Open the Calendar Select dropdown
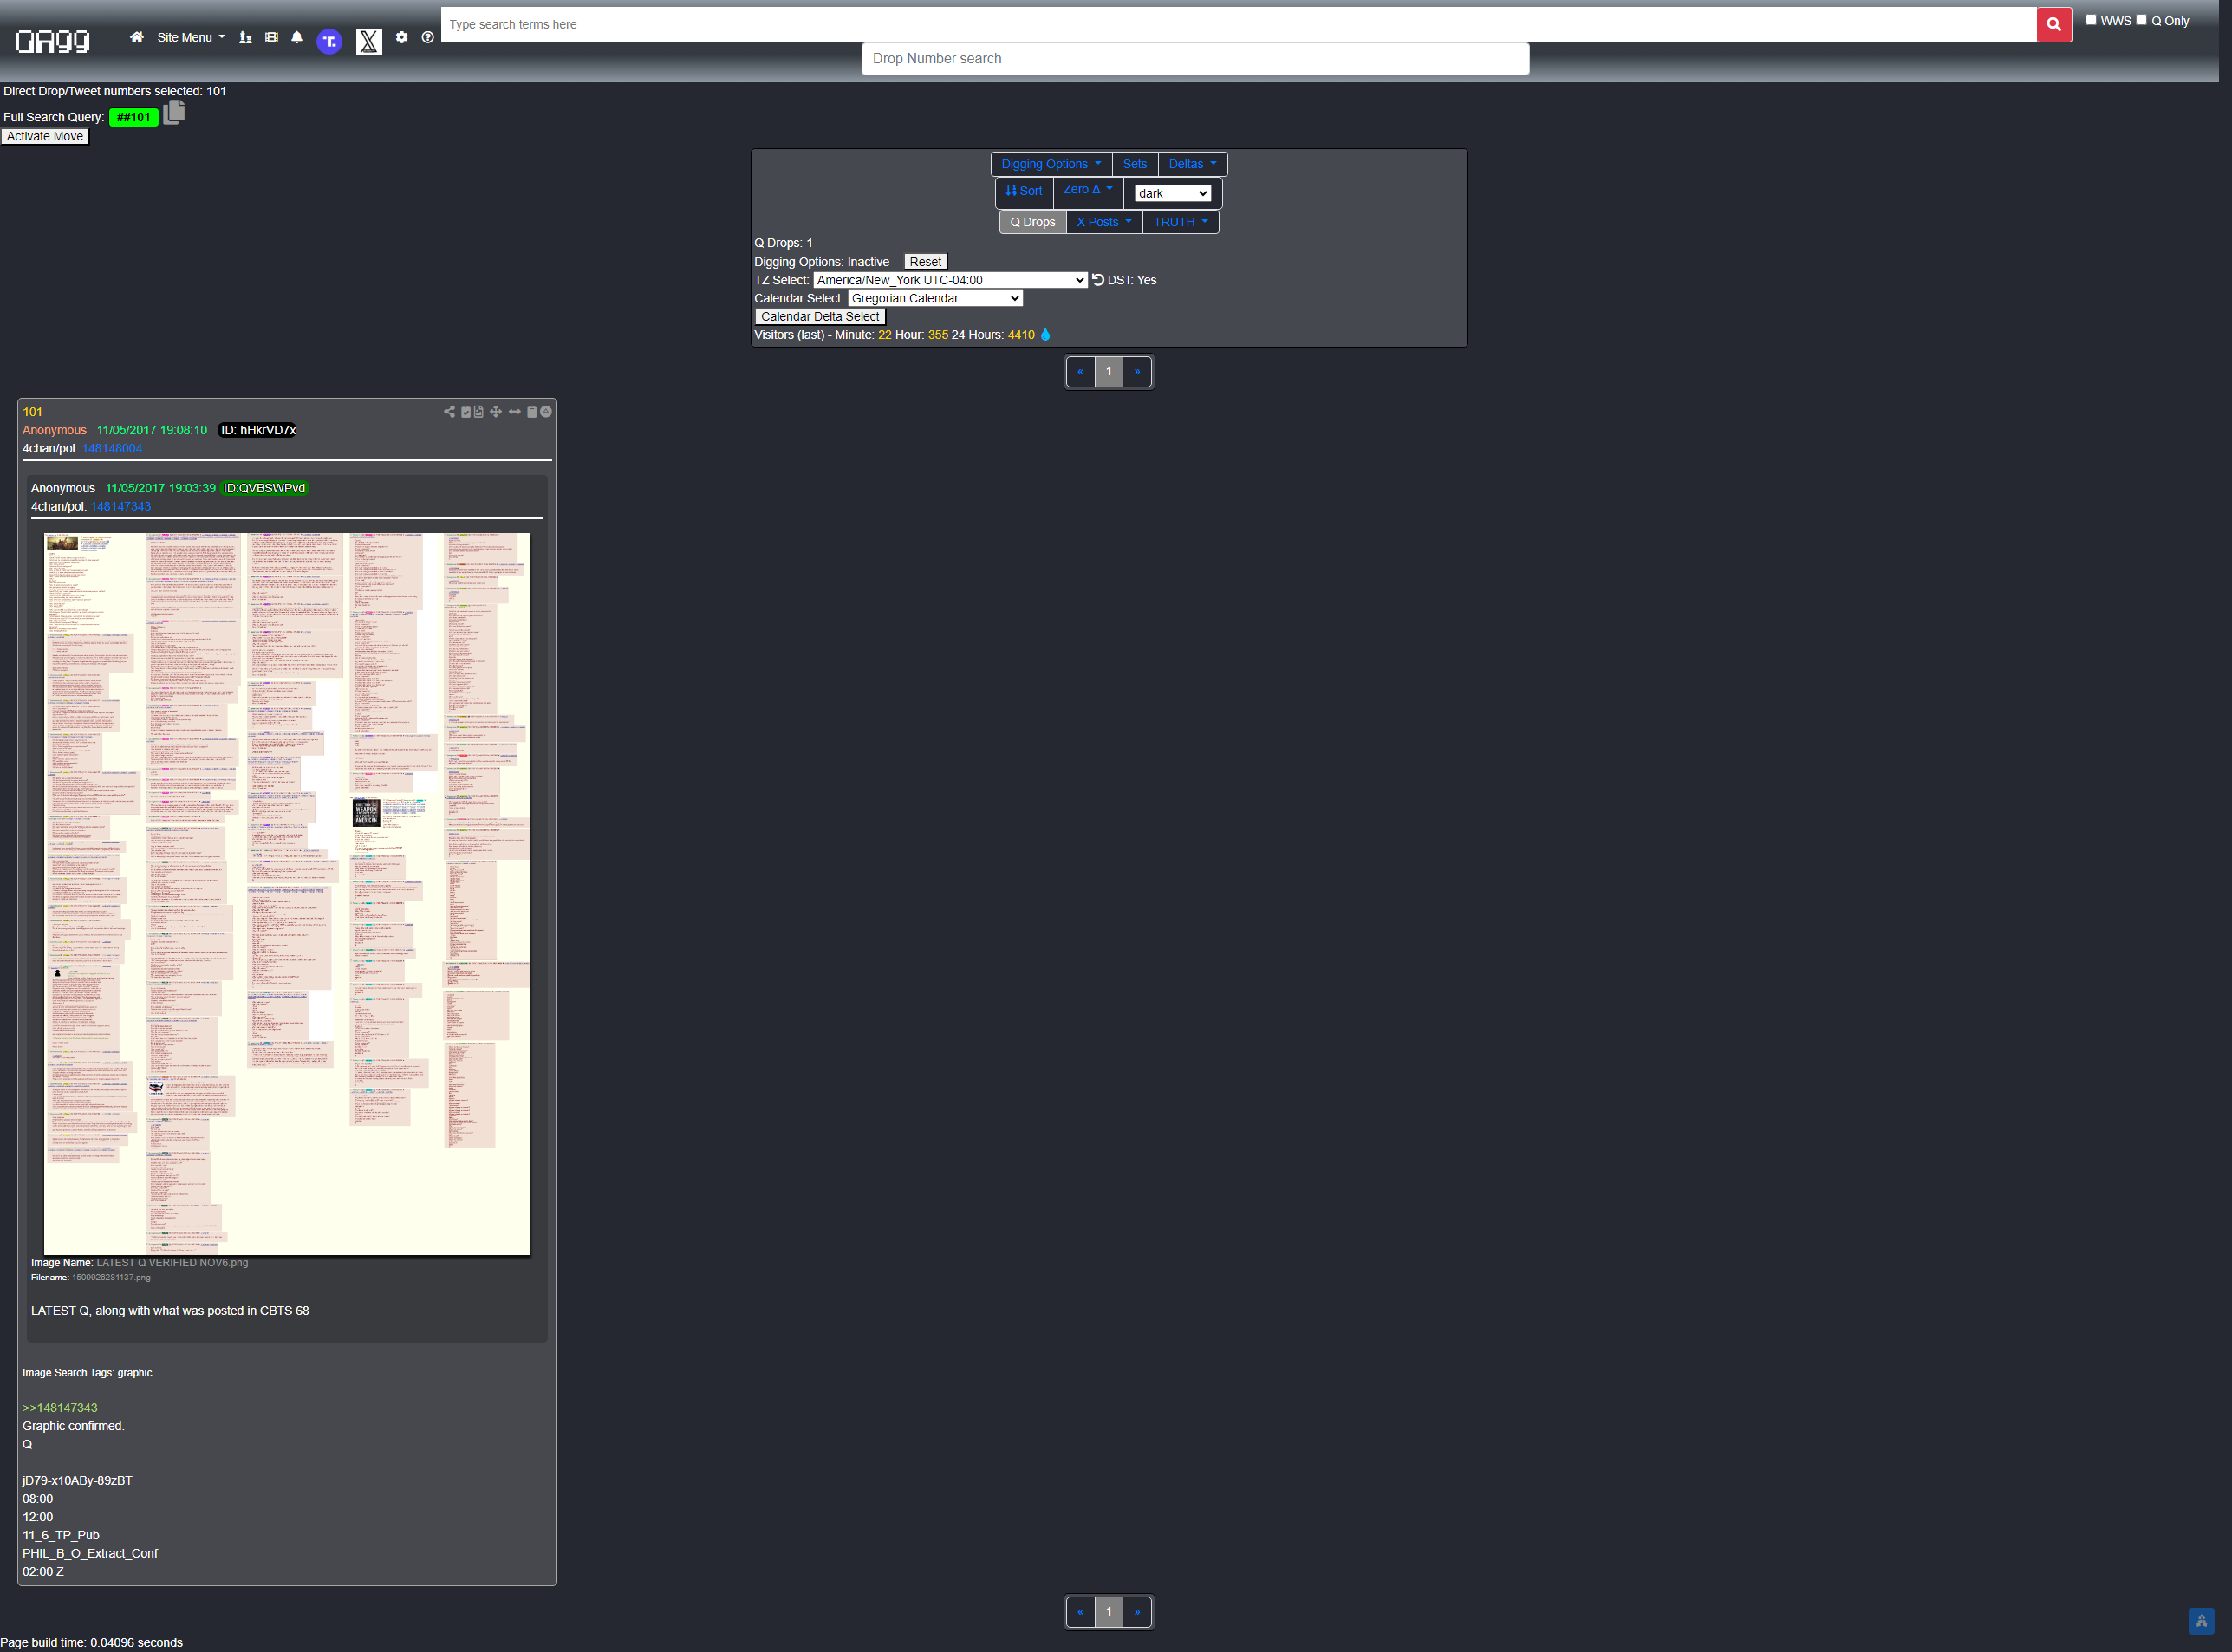Screen dimensions: 2232x1652 point(935,298)
